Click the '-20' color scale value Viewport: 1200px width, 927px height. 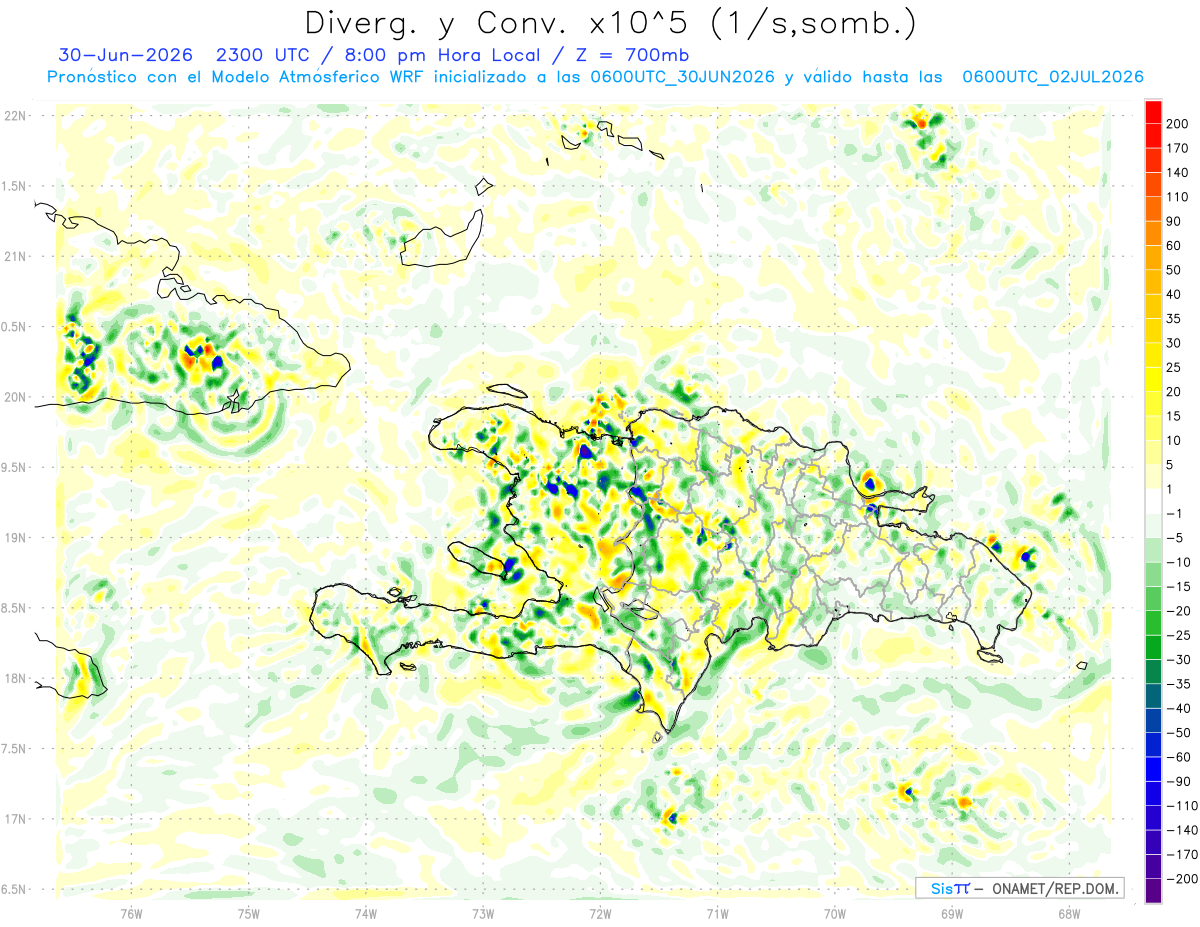pos(1178,611)
